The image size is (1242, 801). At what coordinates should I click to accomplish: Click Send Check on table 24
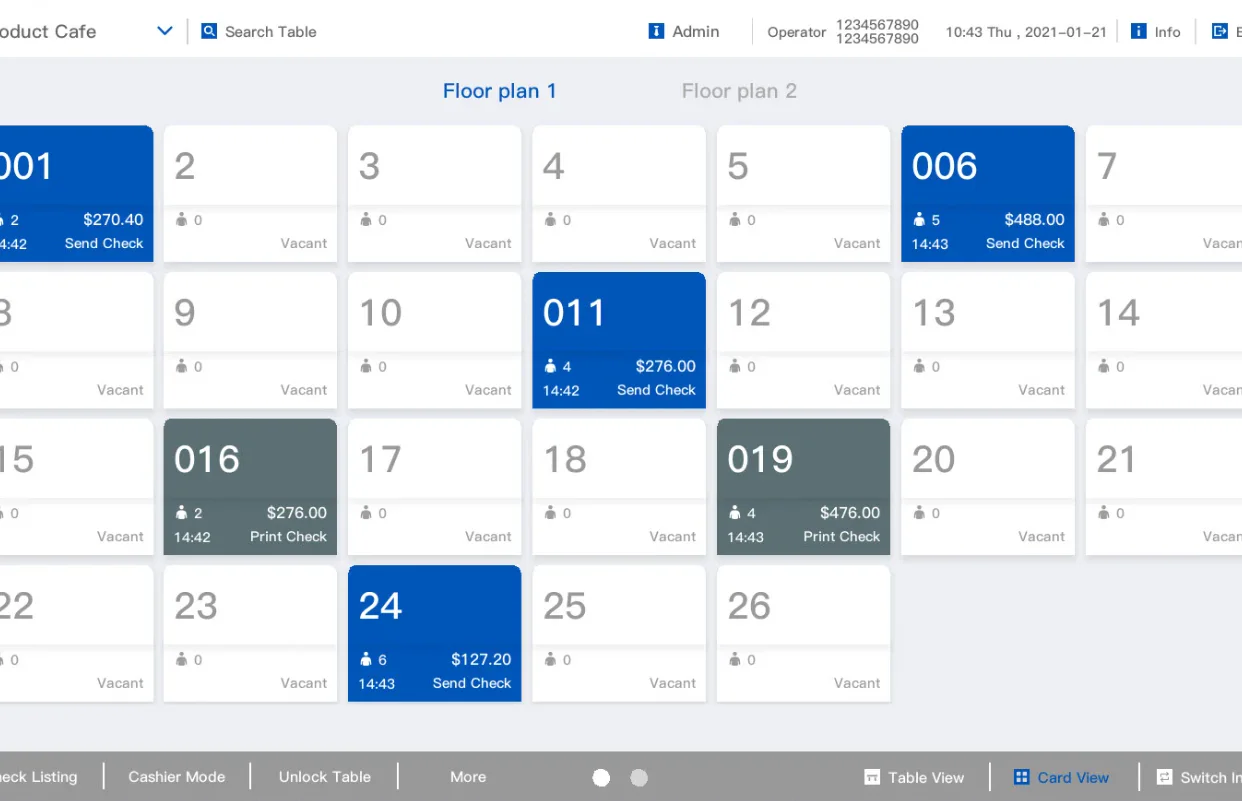tap(472, 683)
